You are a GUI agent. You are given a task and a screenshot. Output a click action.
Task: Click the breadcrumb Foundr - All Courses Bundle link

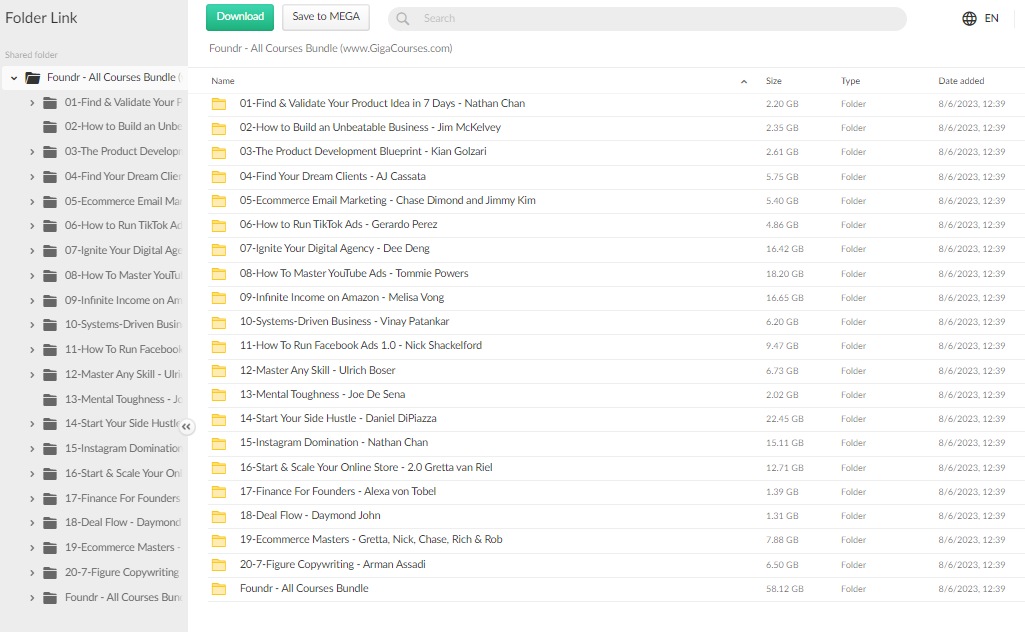pyautogui.click(x=330, y=48)
